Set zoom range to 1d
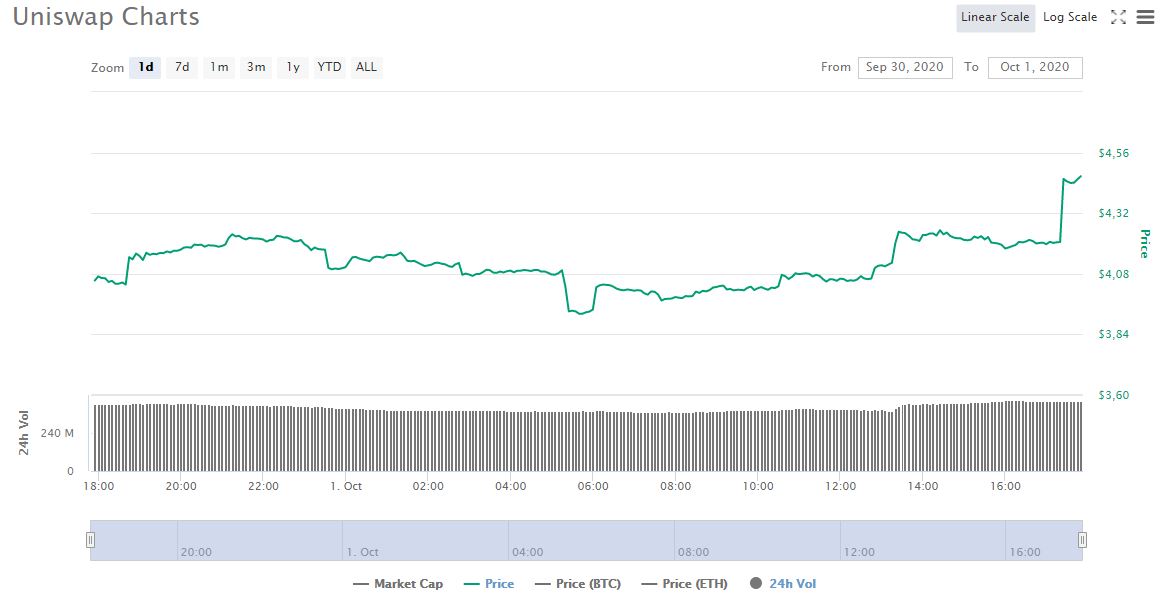This screenshot has width=1160, height=596. 146,67
